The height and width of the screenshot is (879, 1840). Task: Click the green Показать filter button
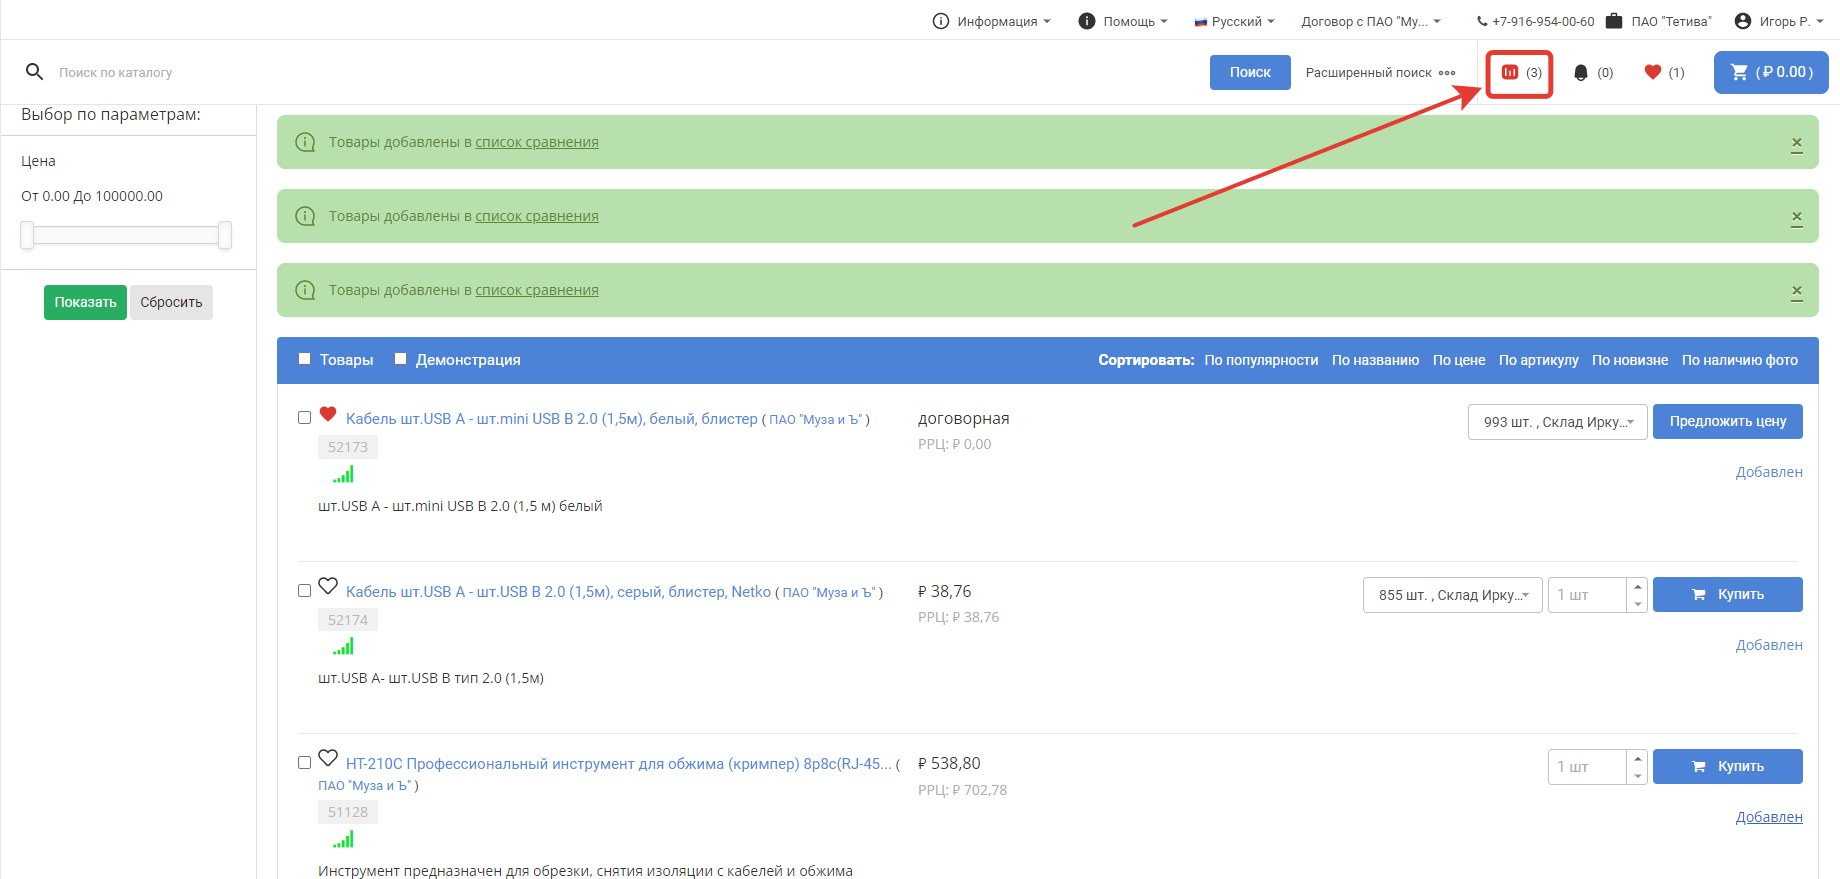coord(85,302)
